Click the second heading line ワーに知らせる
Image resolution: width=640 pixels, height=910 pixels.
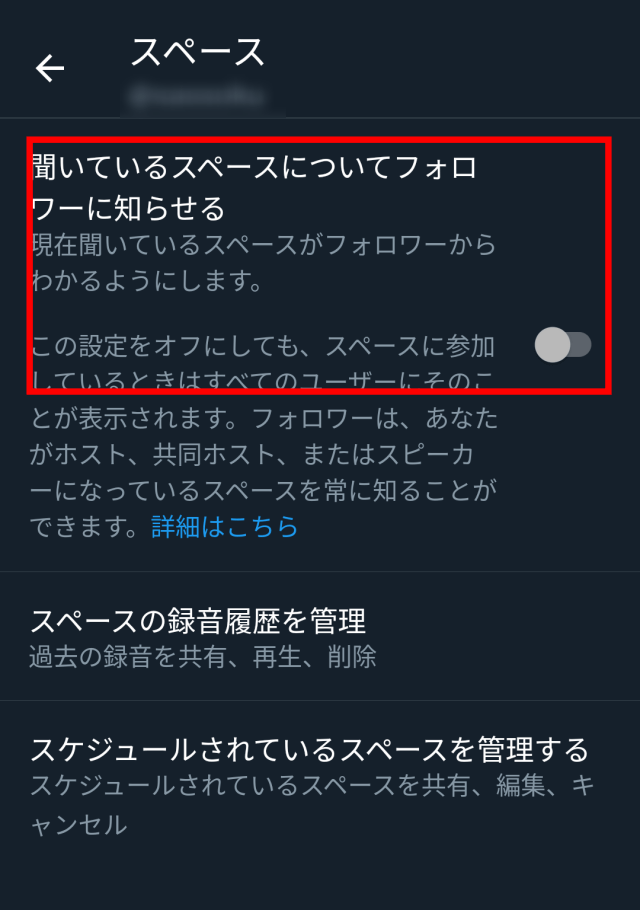pyautogui.click(x=128, y=208)
